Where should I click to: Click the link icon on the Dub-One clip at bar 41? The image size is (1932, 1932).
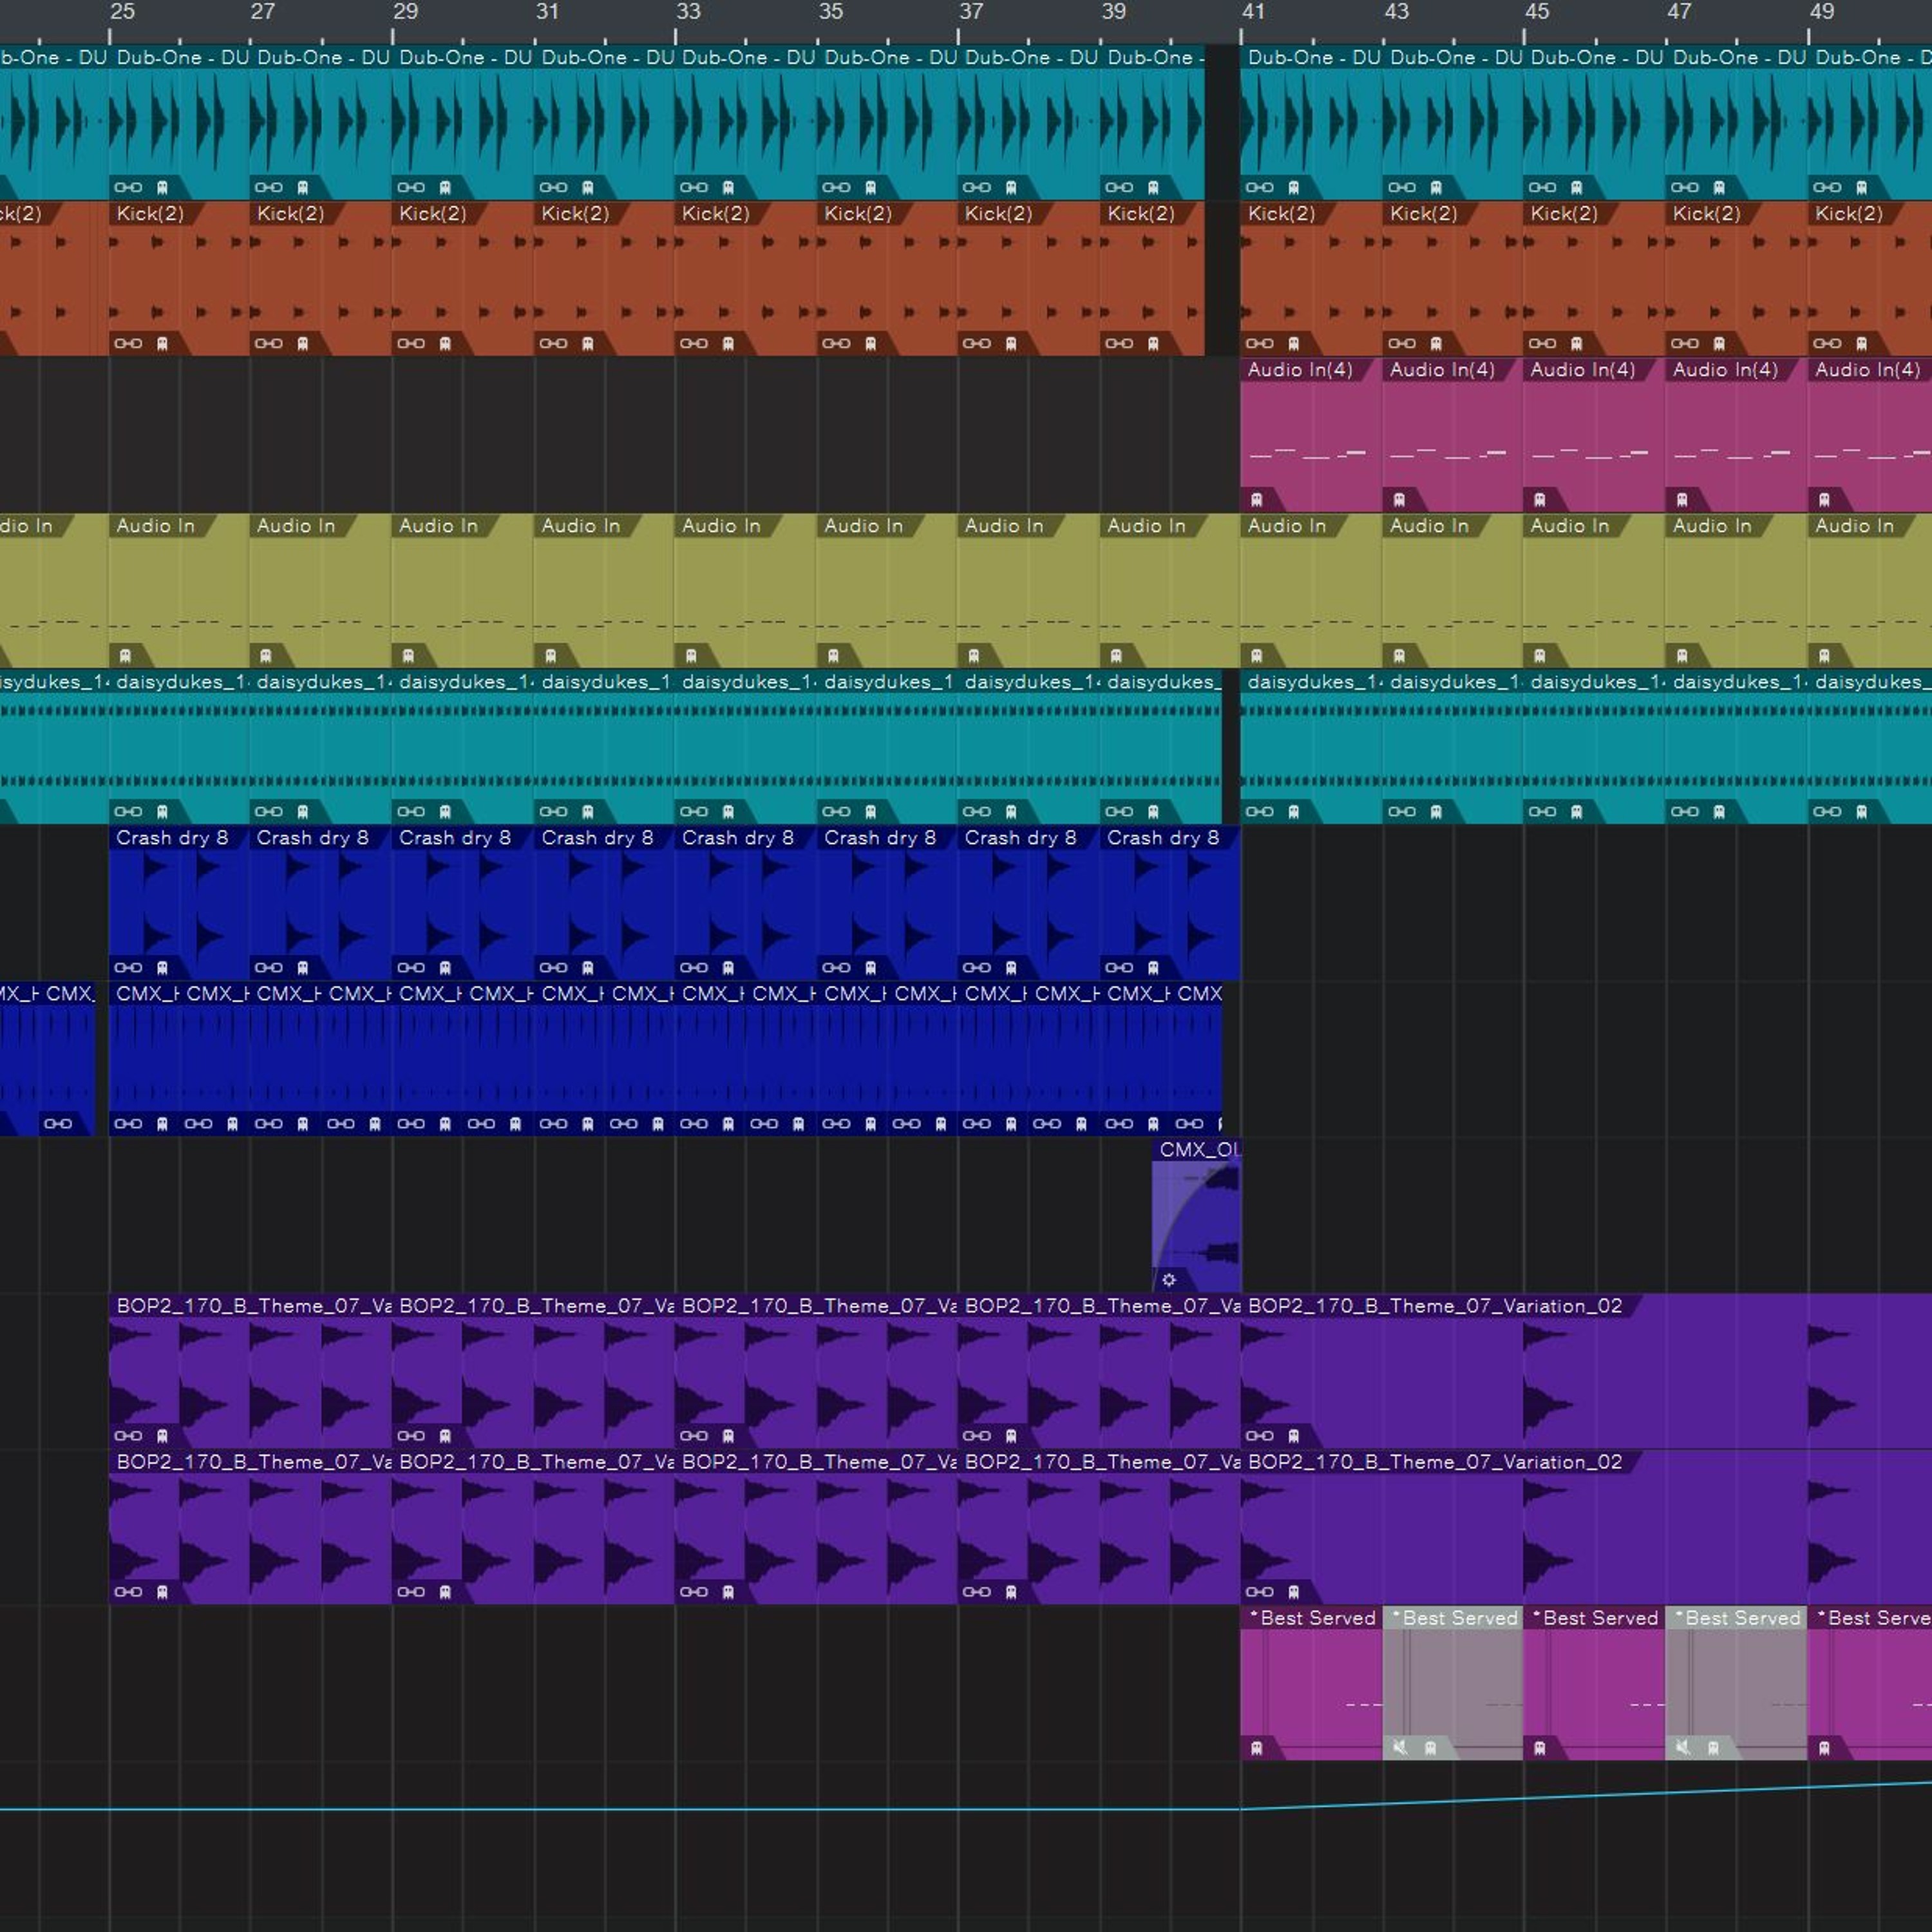coord(1259,187)
